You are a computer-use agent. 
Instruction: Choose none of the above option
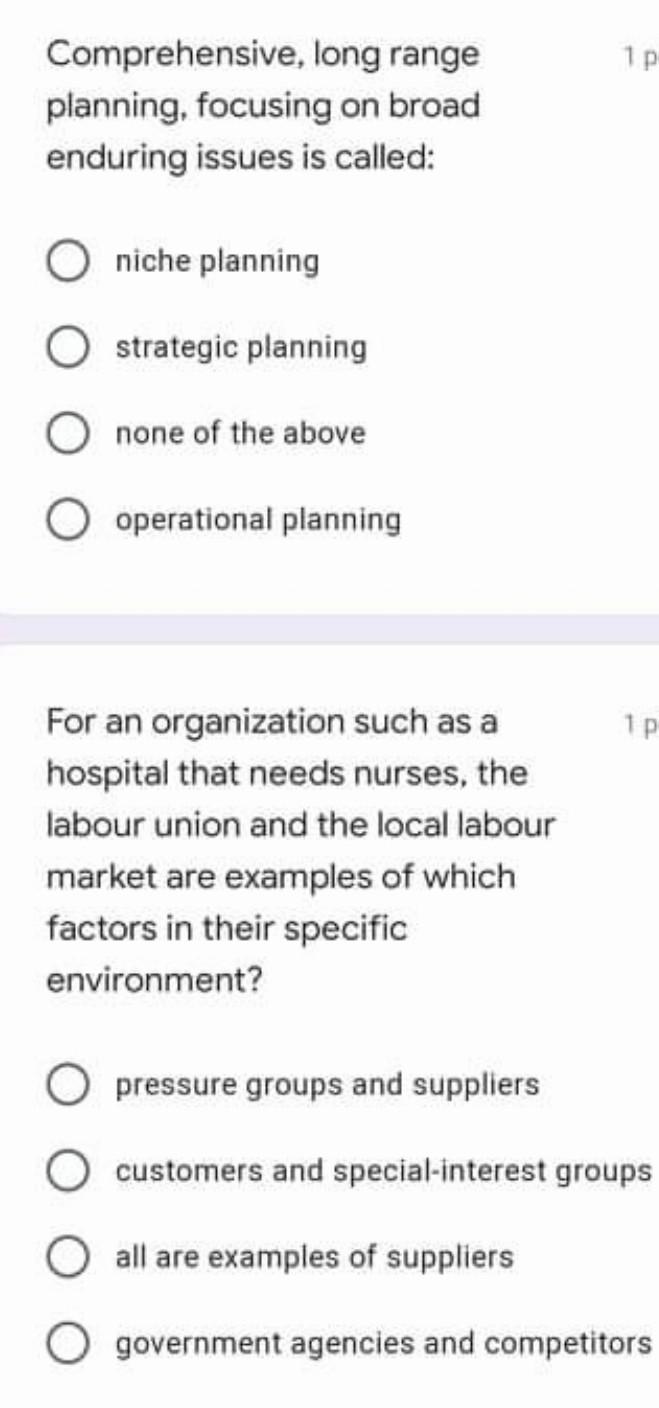[67, 432]
